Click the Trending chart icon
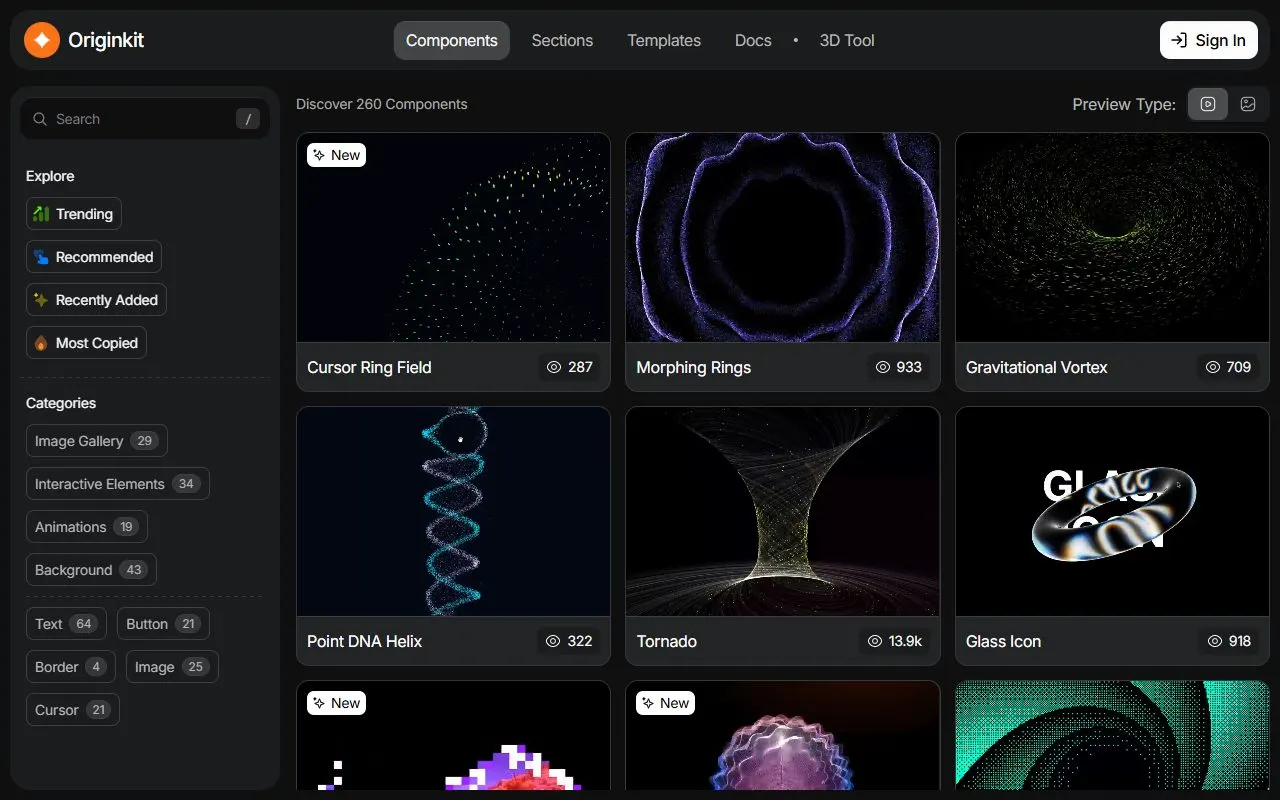 [41, 214]
